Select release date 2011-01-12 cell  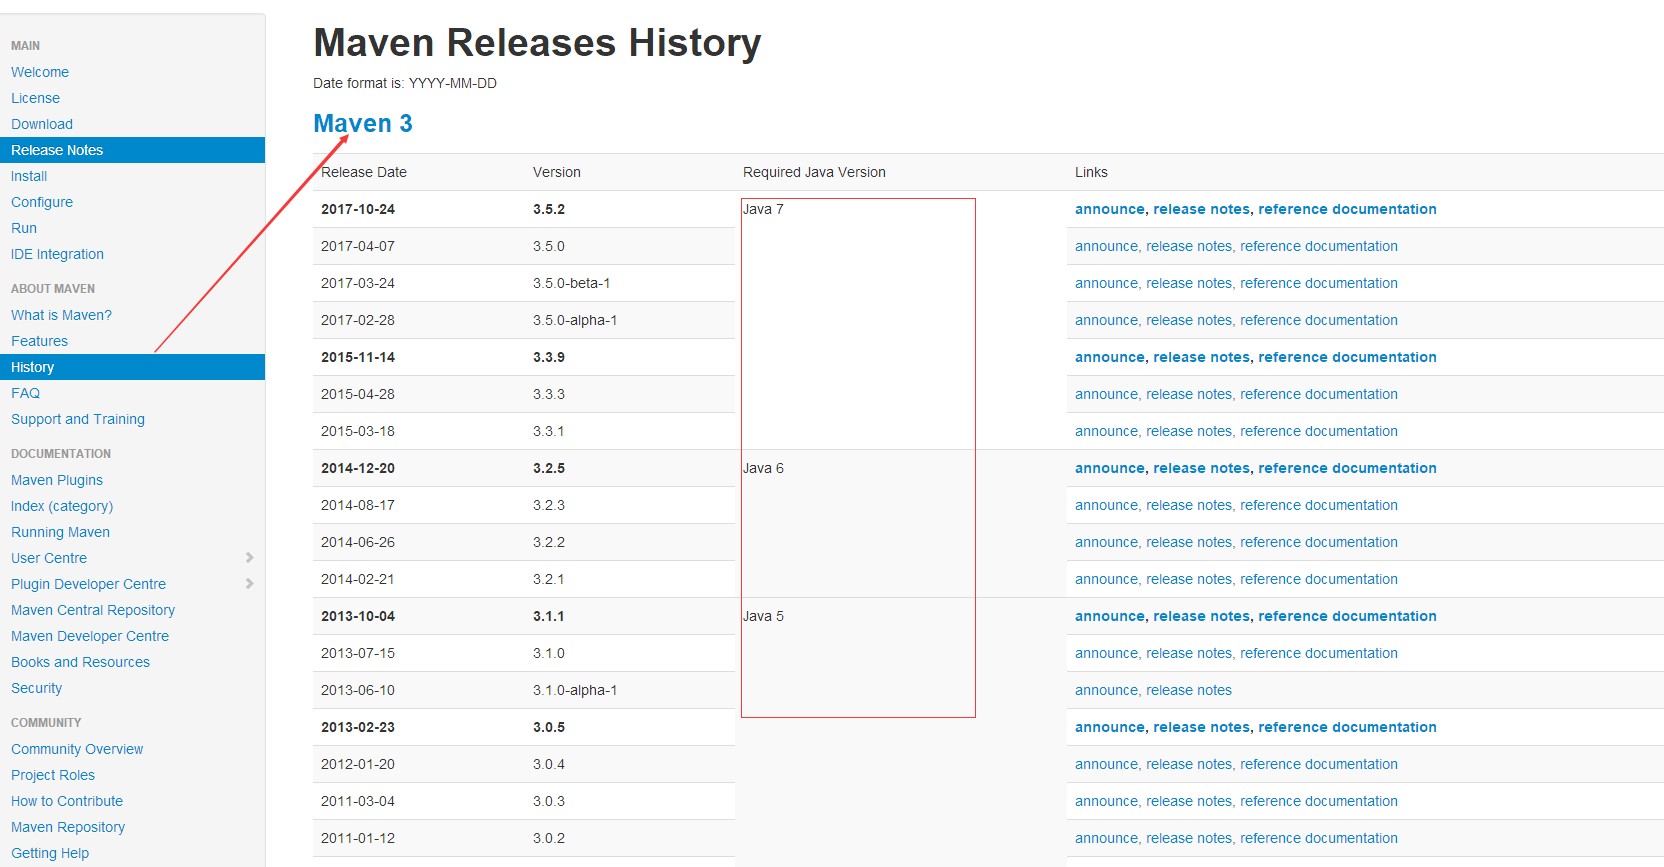coord(419,838)
